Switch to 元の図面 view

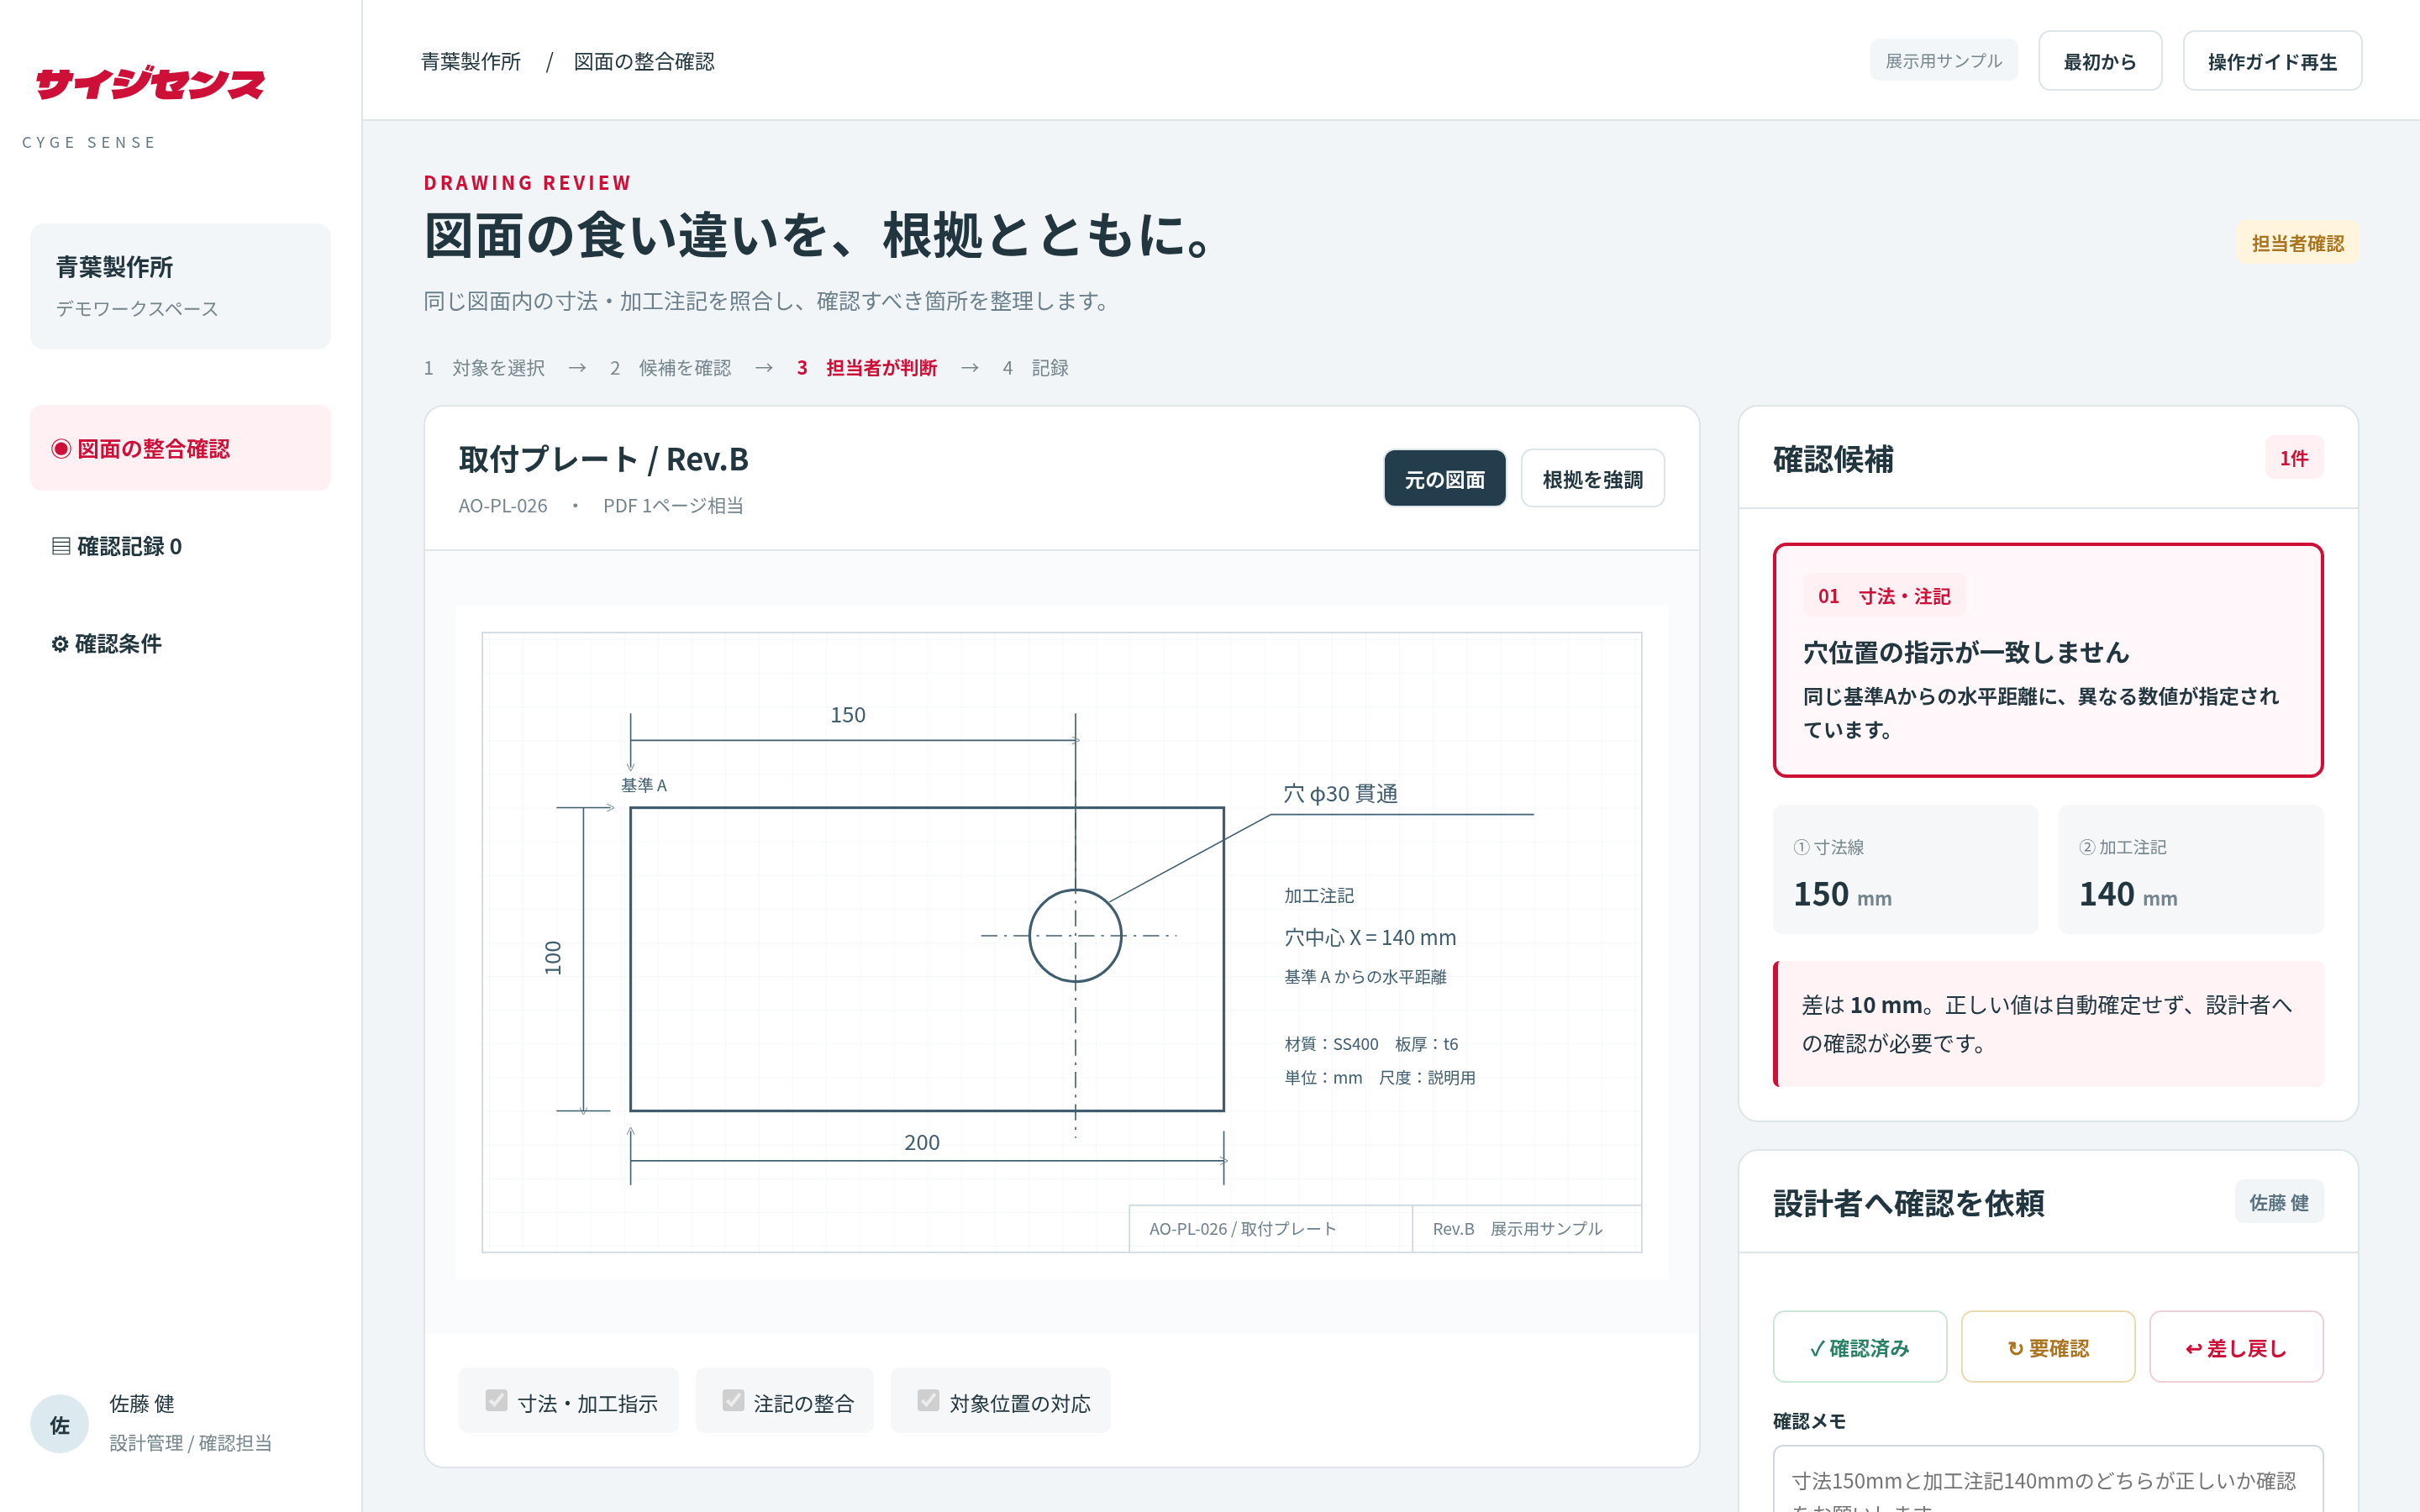tap(1444, 479)
